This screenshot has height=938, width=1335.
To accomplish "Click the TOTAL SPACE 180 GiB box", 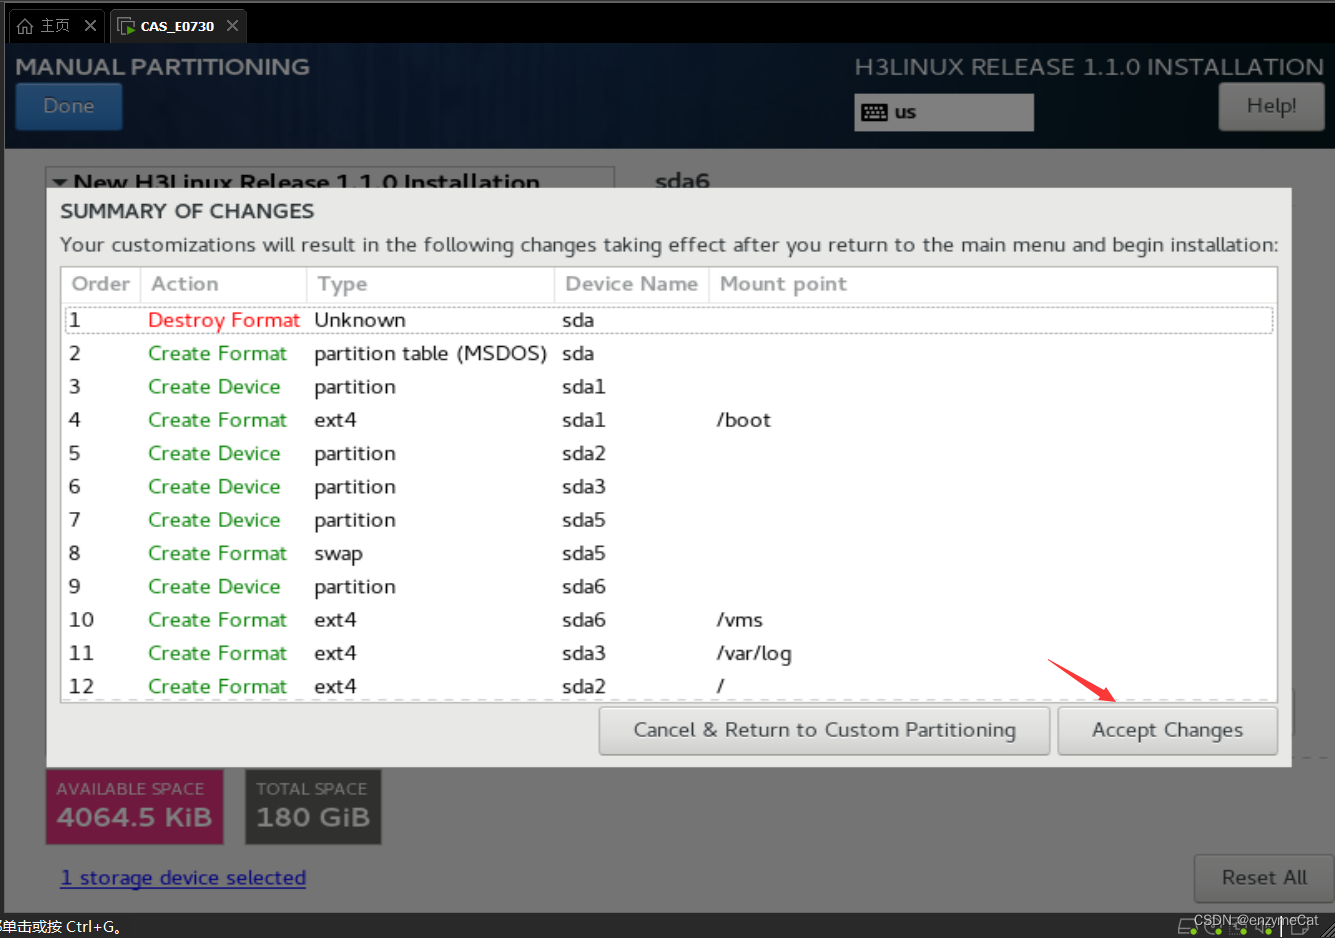I will (313, 806).
